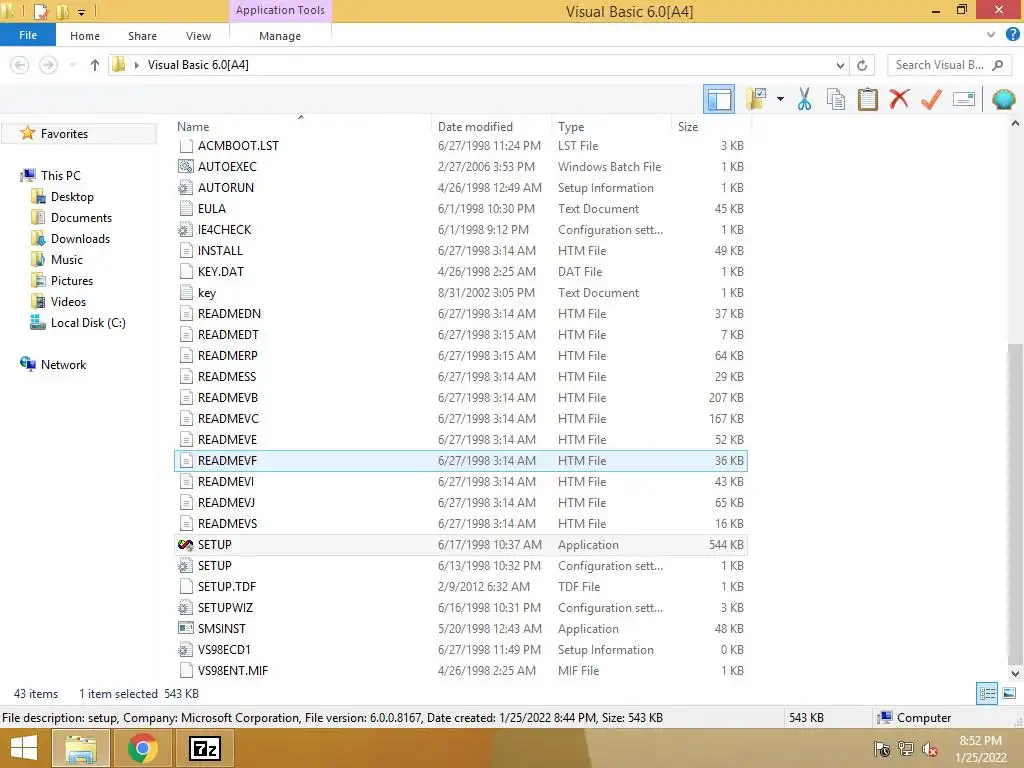1024x768 pixels.
Task: Open the address bar history dropdown
Action: pyautogui.click(x=840, y=65)
